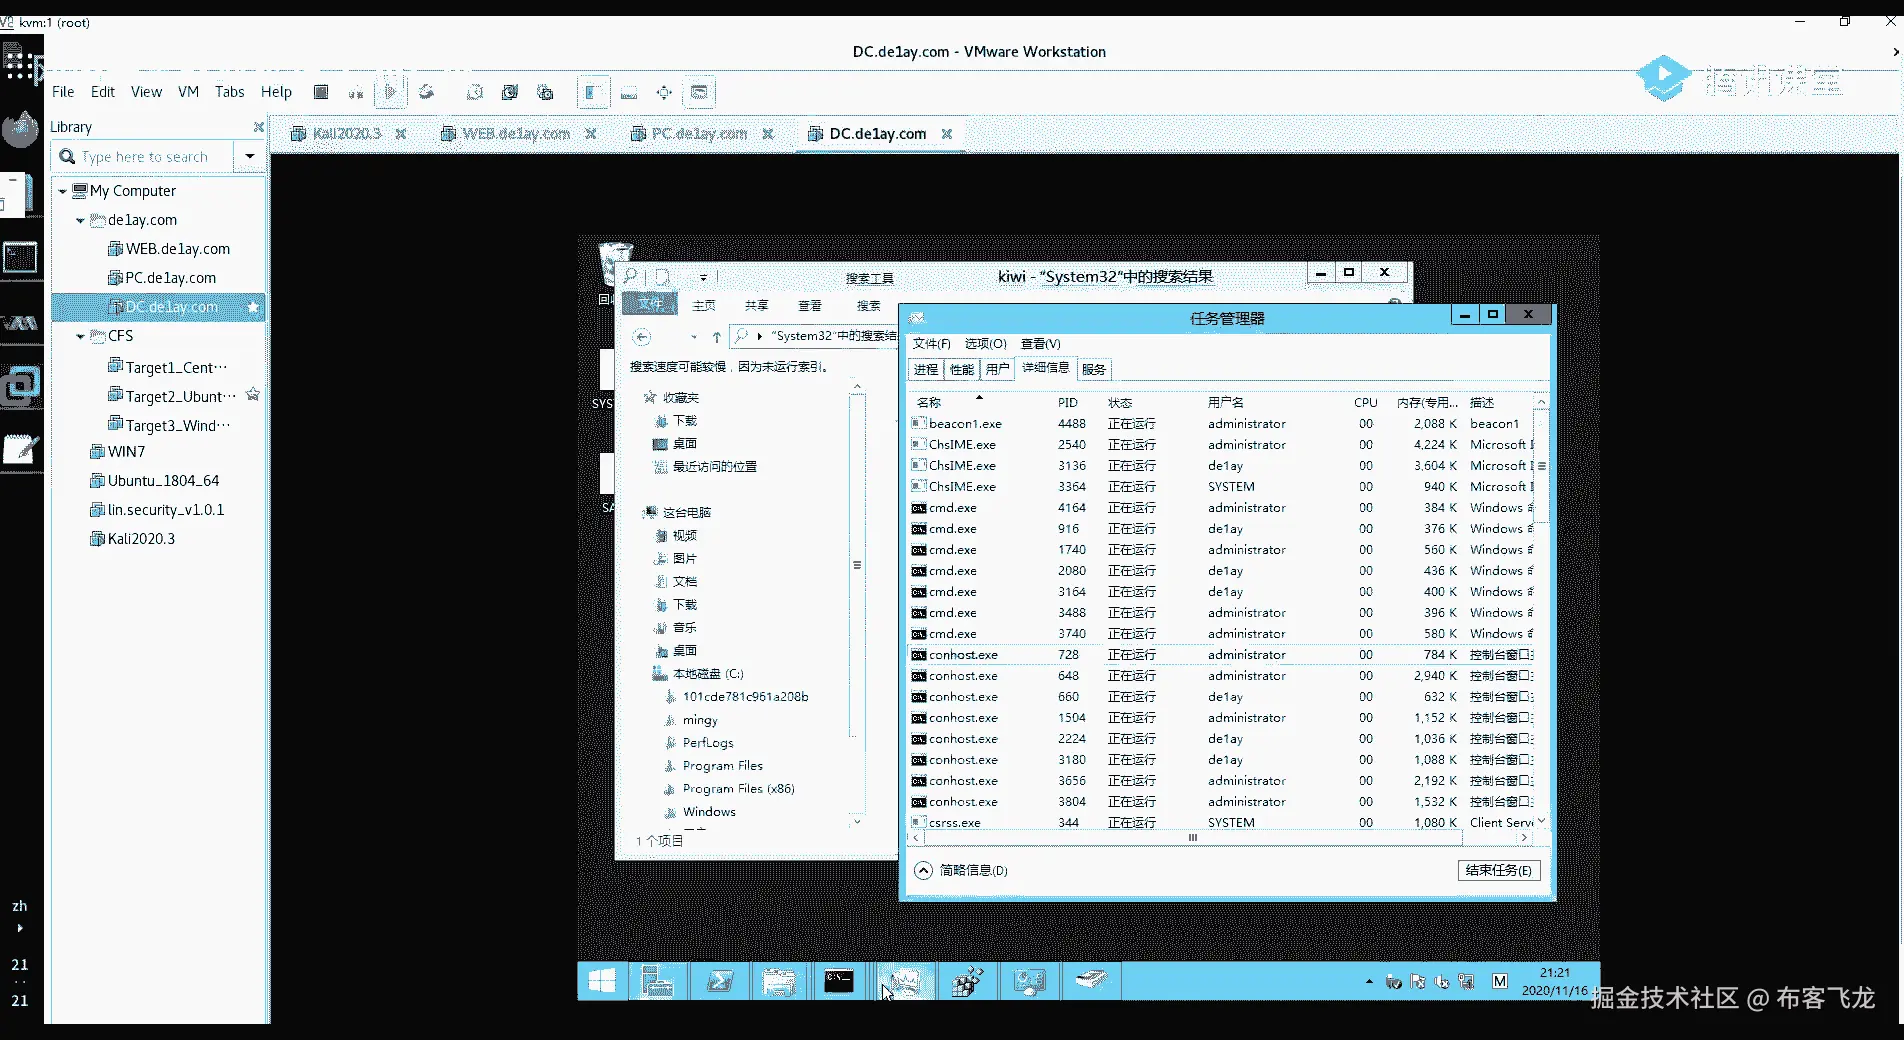Click the enter full screen toolbar icon
1904x1040 pixels.
[664, 92]
